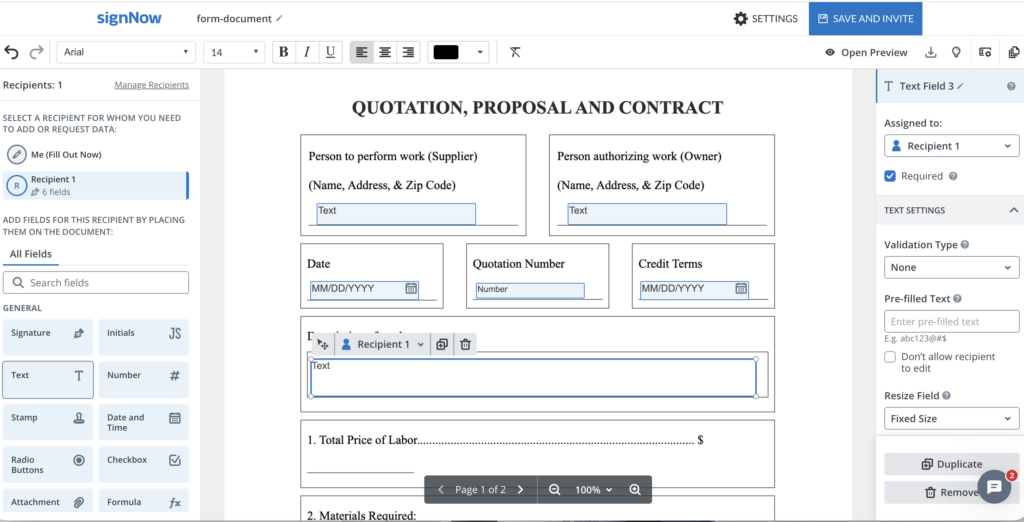Add a Radio Buttons field

[48, 465]
